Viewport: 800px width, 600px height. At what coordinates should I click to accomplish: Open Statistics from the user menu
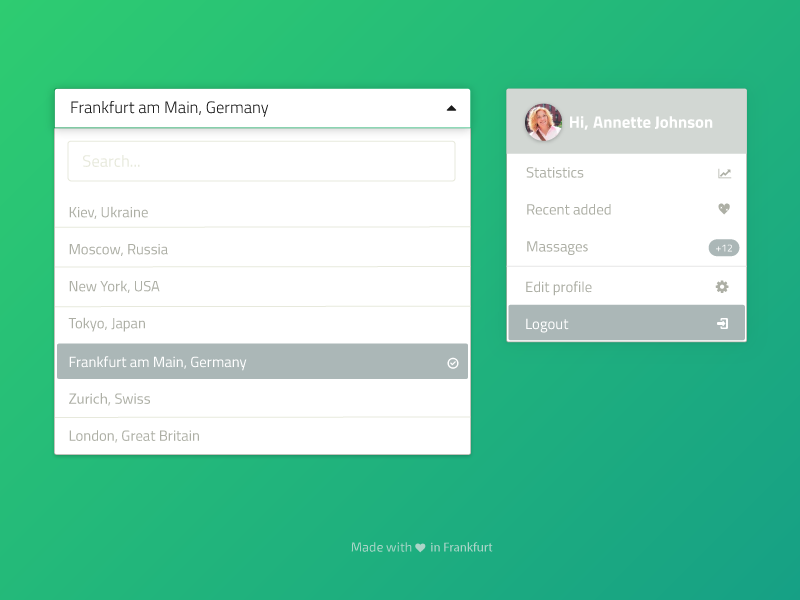(554, 172)
